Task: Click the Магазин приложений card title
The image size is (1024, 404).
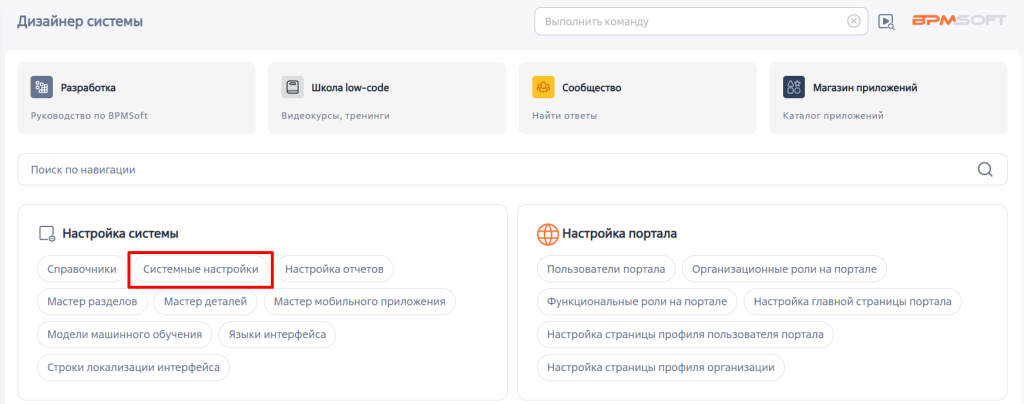Action: click(x=865, y=87)
